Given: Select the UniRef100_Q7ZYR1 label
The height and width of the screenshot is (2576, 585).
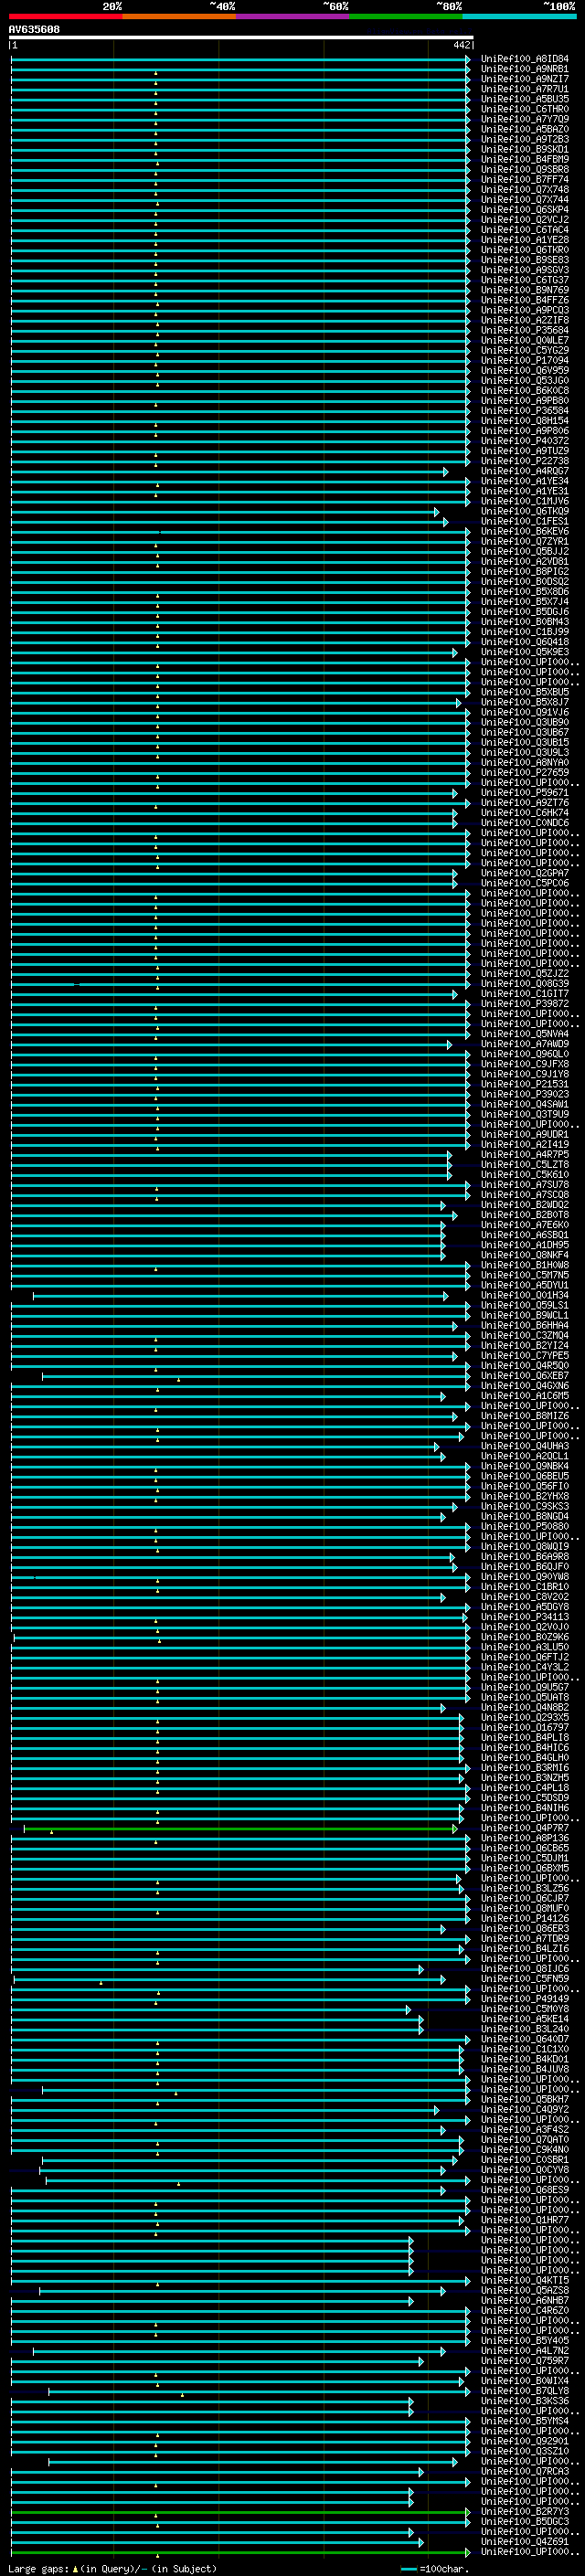Looking at the screenshot, I should pyautogui.click(x=524, y=542).
